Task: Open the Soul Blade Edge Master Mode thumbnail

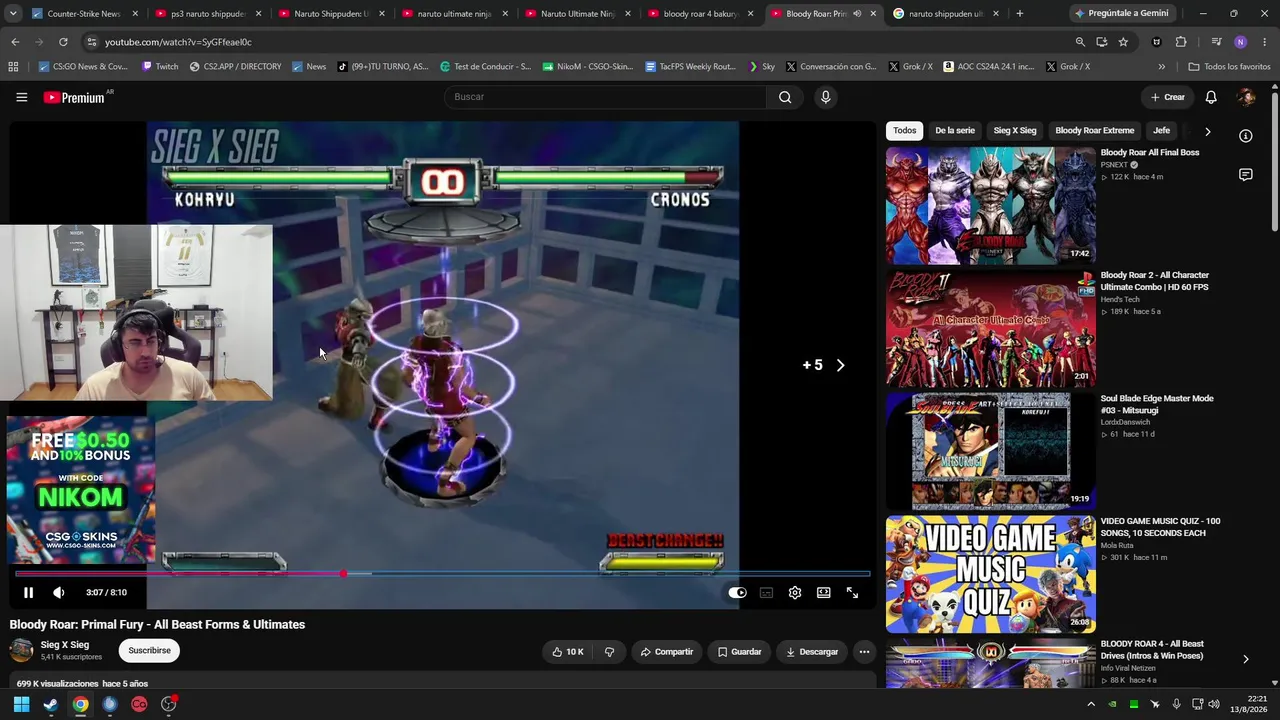Action: [990, 451]
